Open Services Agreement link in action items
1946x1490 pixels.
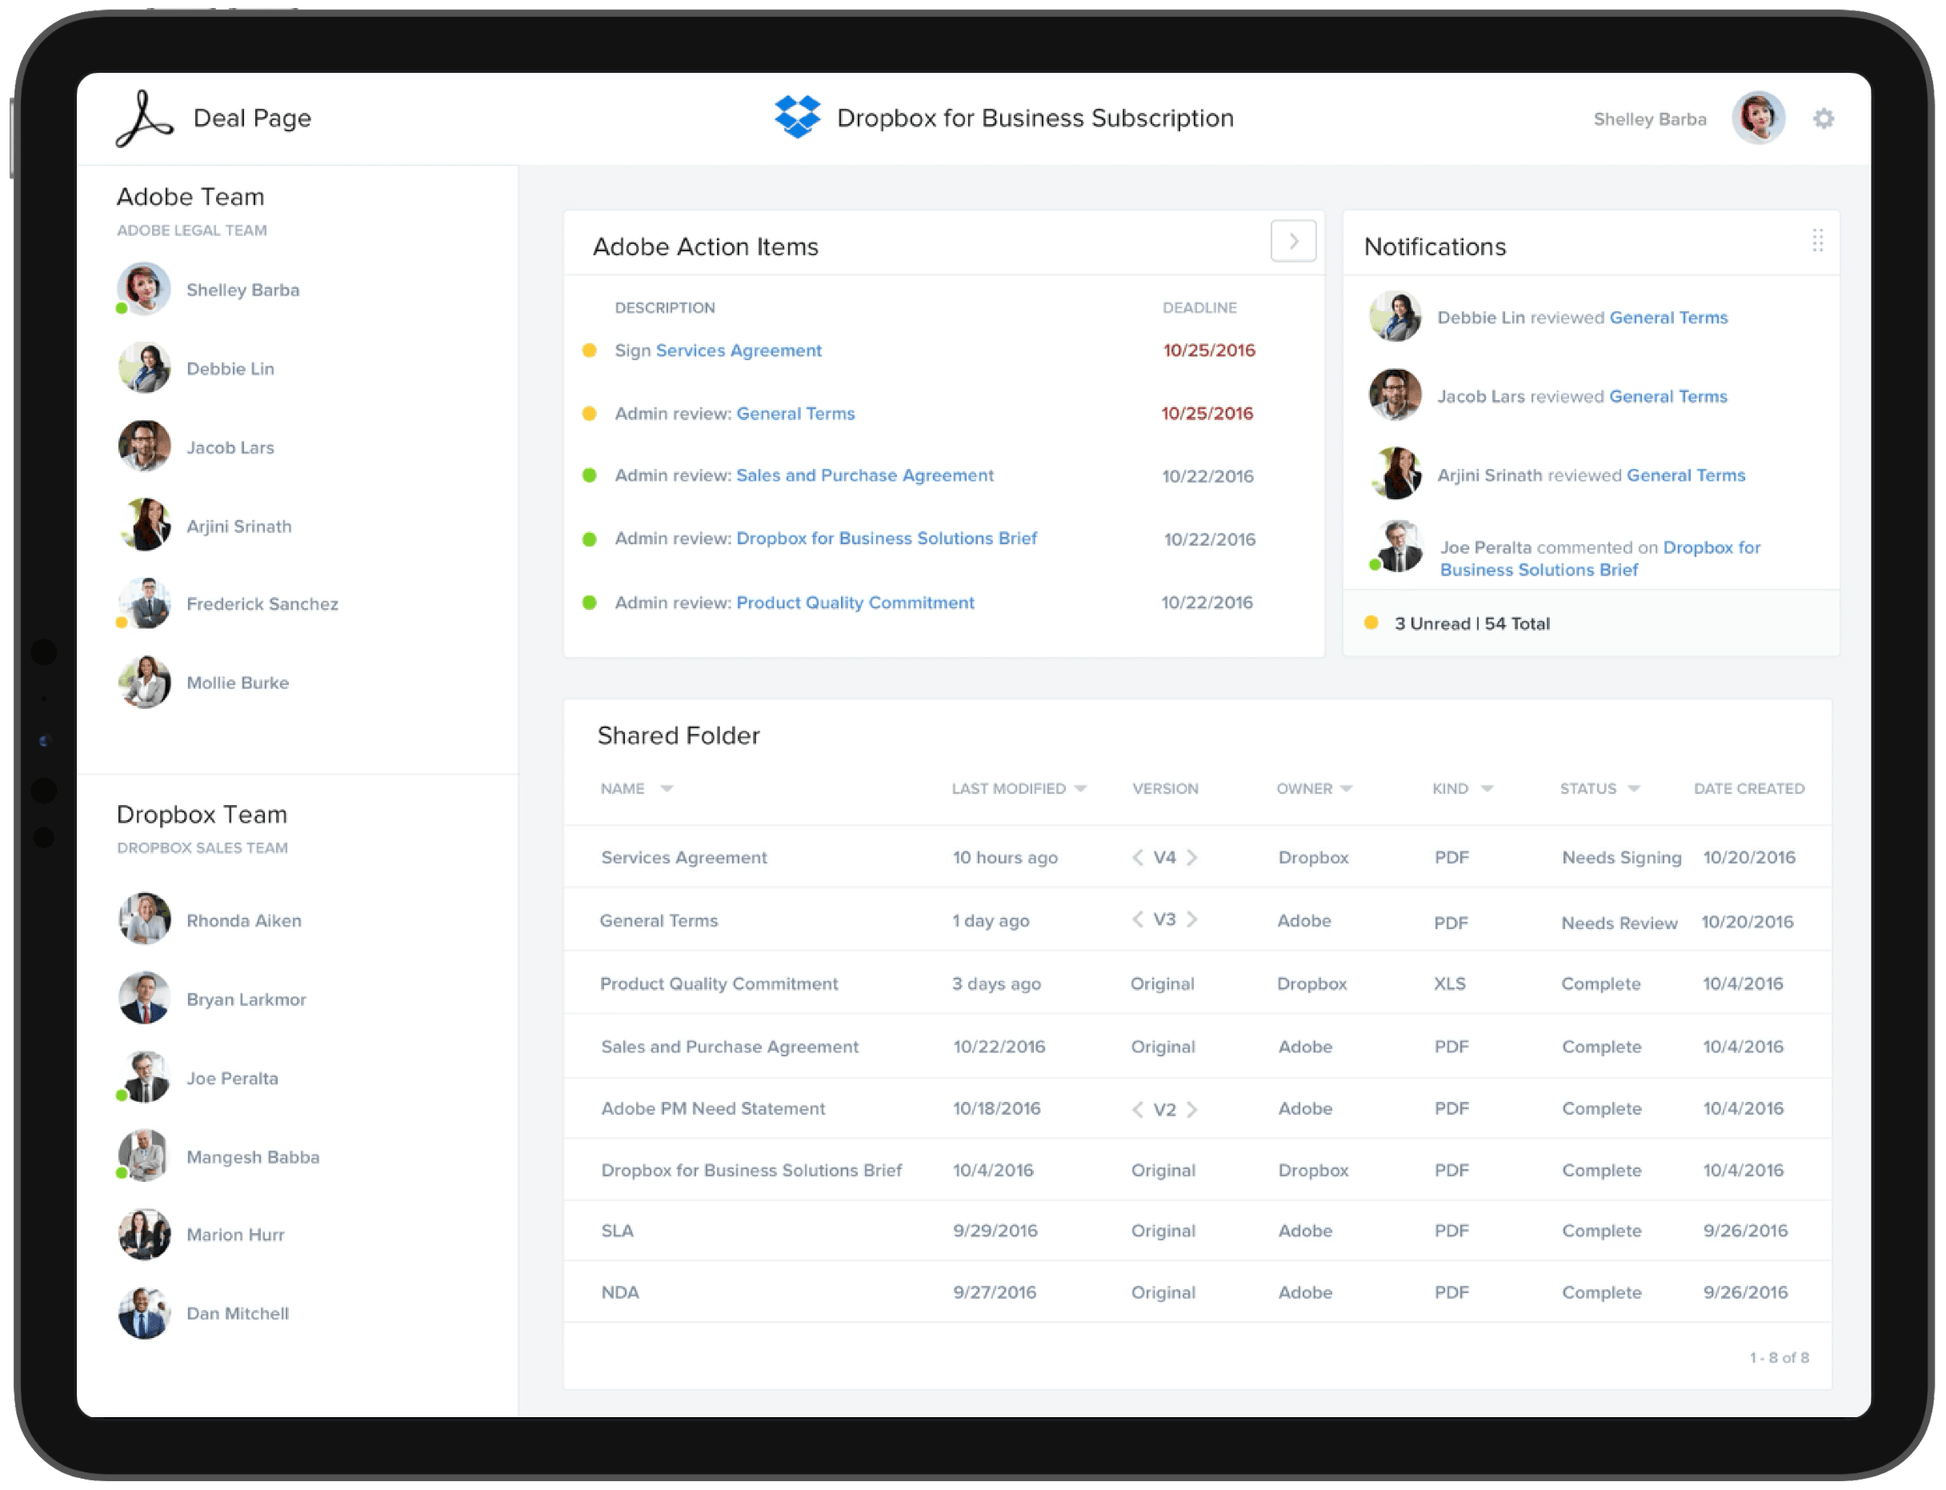tap(738, 350)
